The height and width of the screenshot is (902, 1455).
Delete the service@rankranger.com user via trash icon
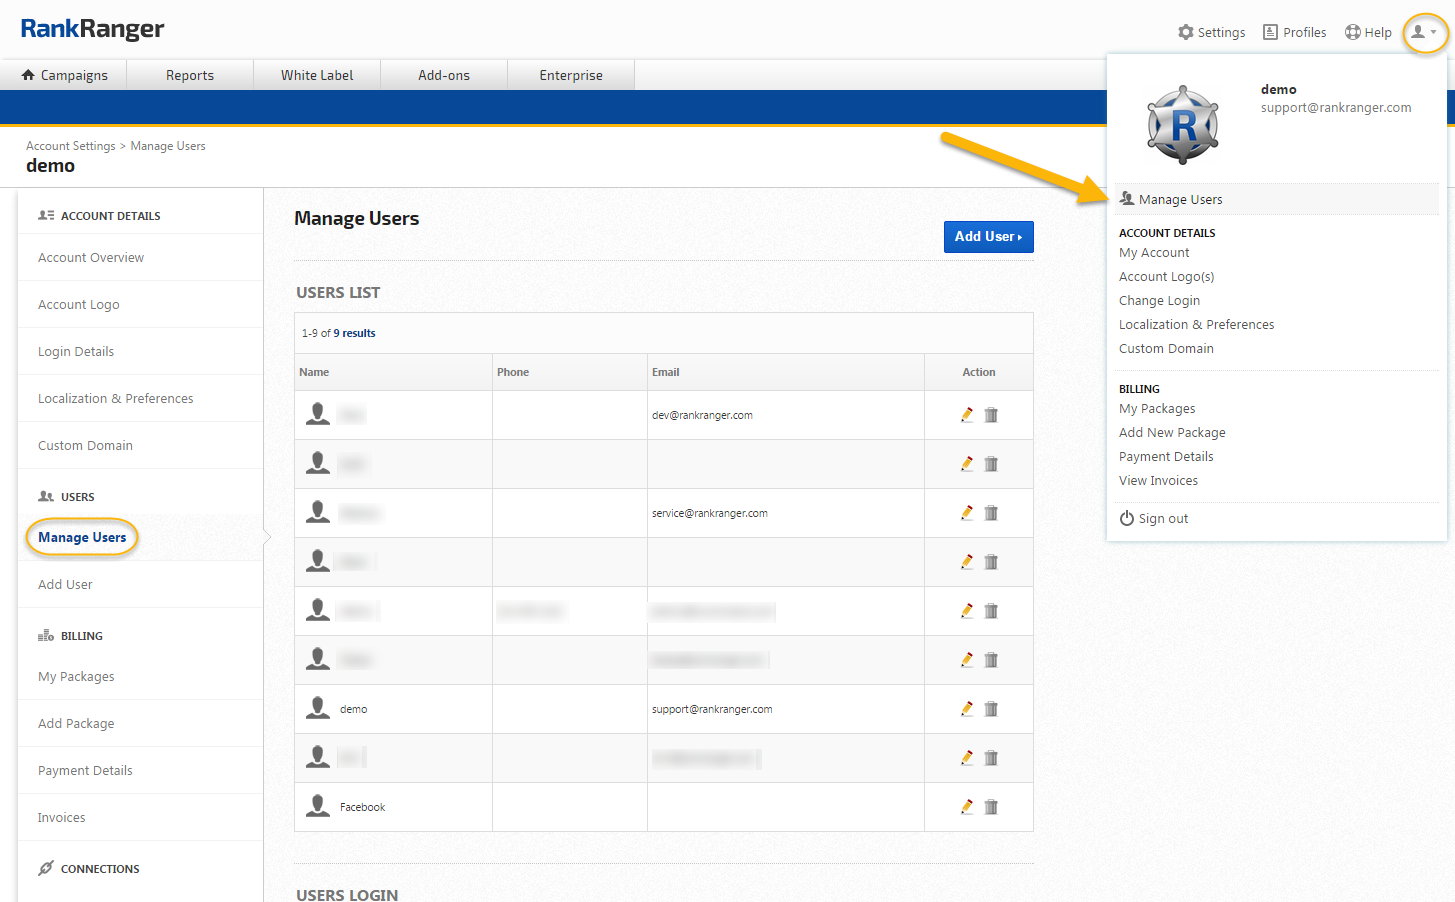click(x=991, y=513)
